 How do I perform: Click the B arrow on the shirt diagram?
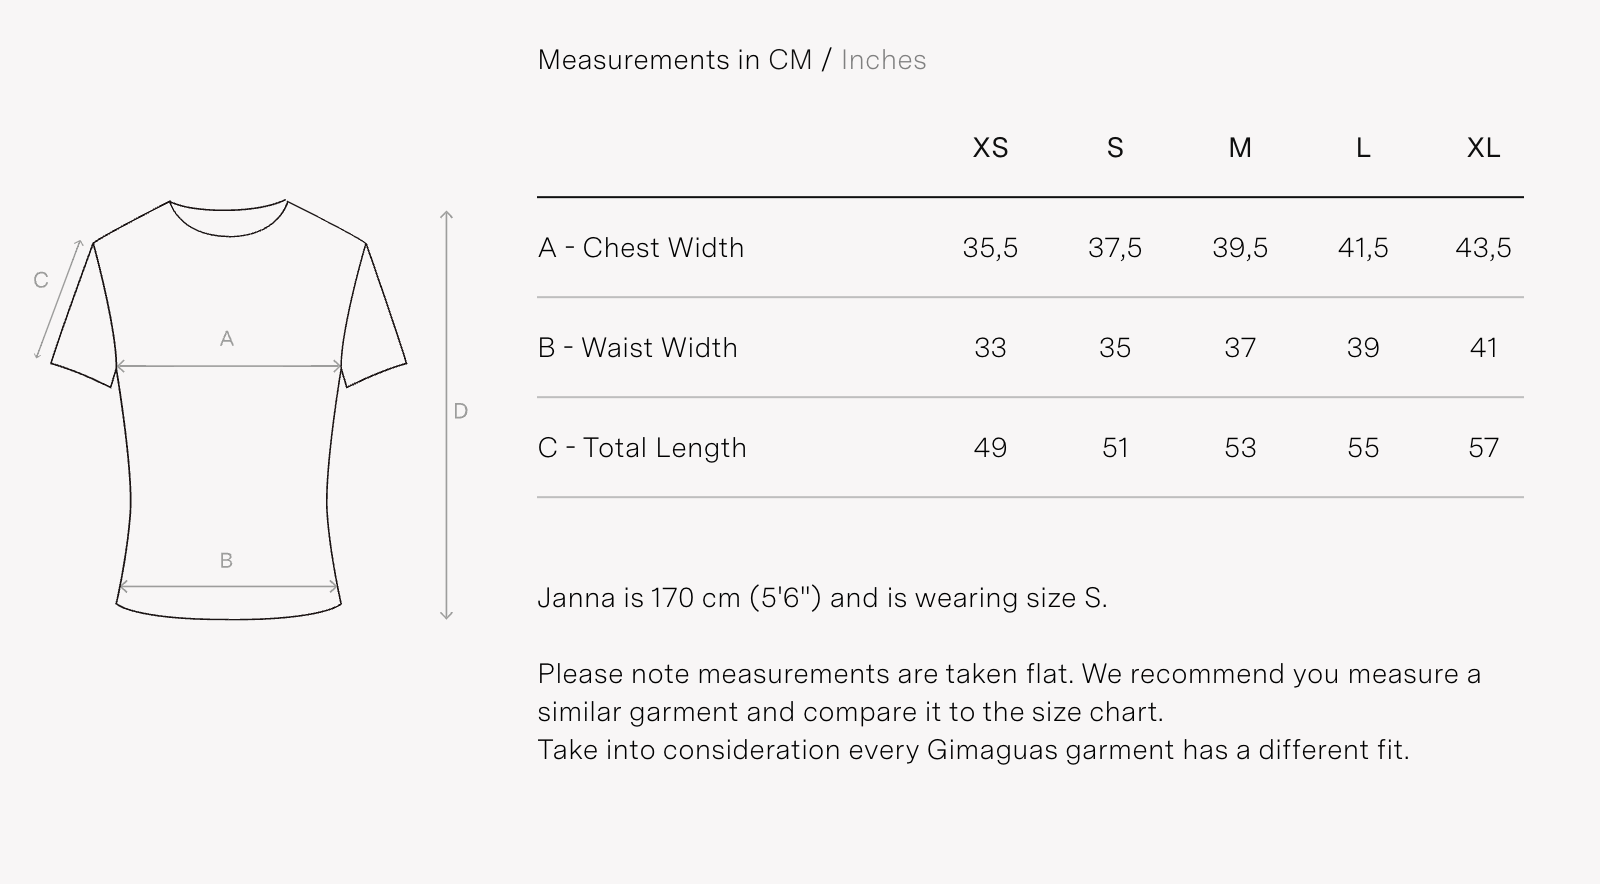[x=229, y=589]
